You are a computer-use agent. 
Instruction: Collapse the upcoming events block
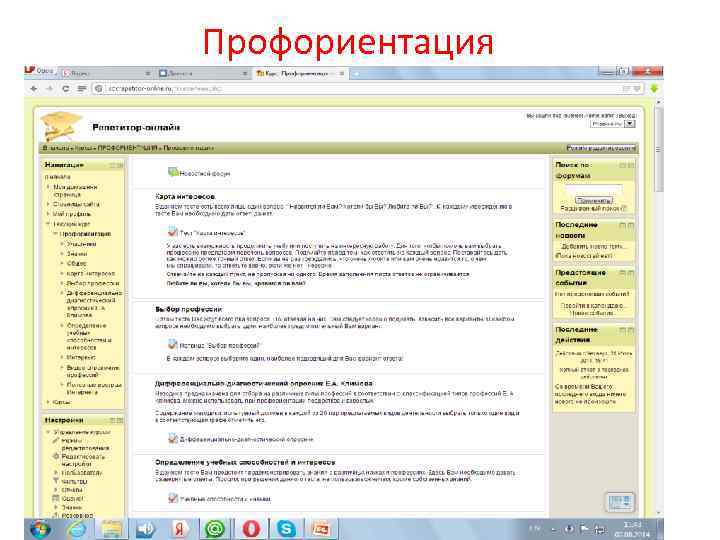(623, 273)
